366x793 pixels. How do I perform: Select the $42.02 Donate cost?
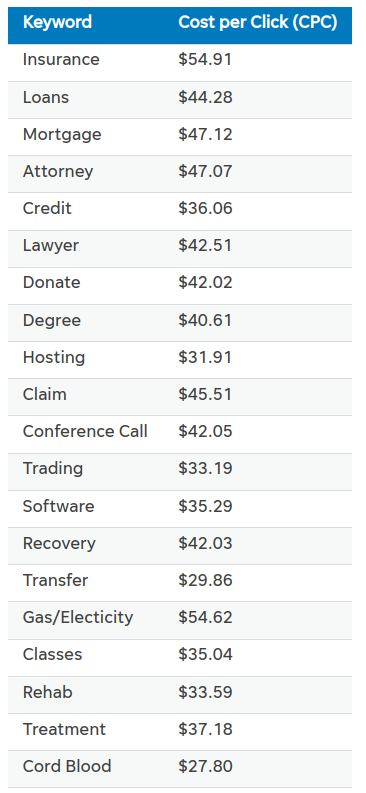point(205,282)
